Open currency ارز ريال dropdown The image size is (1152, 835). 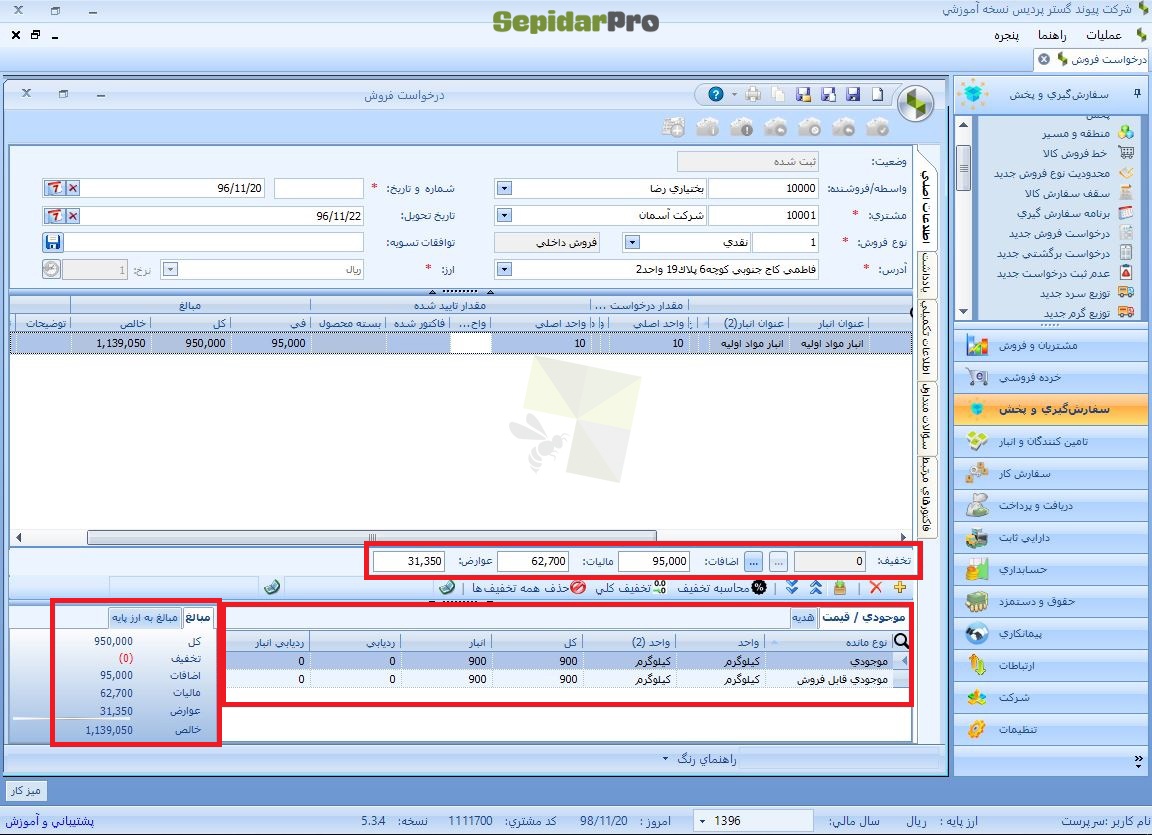[170, 270]
